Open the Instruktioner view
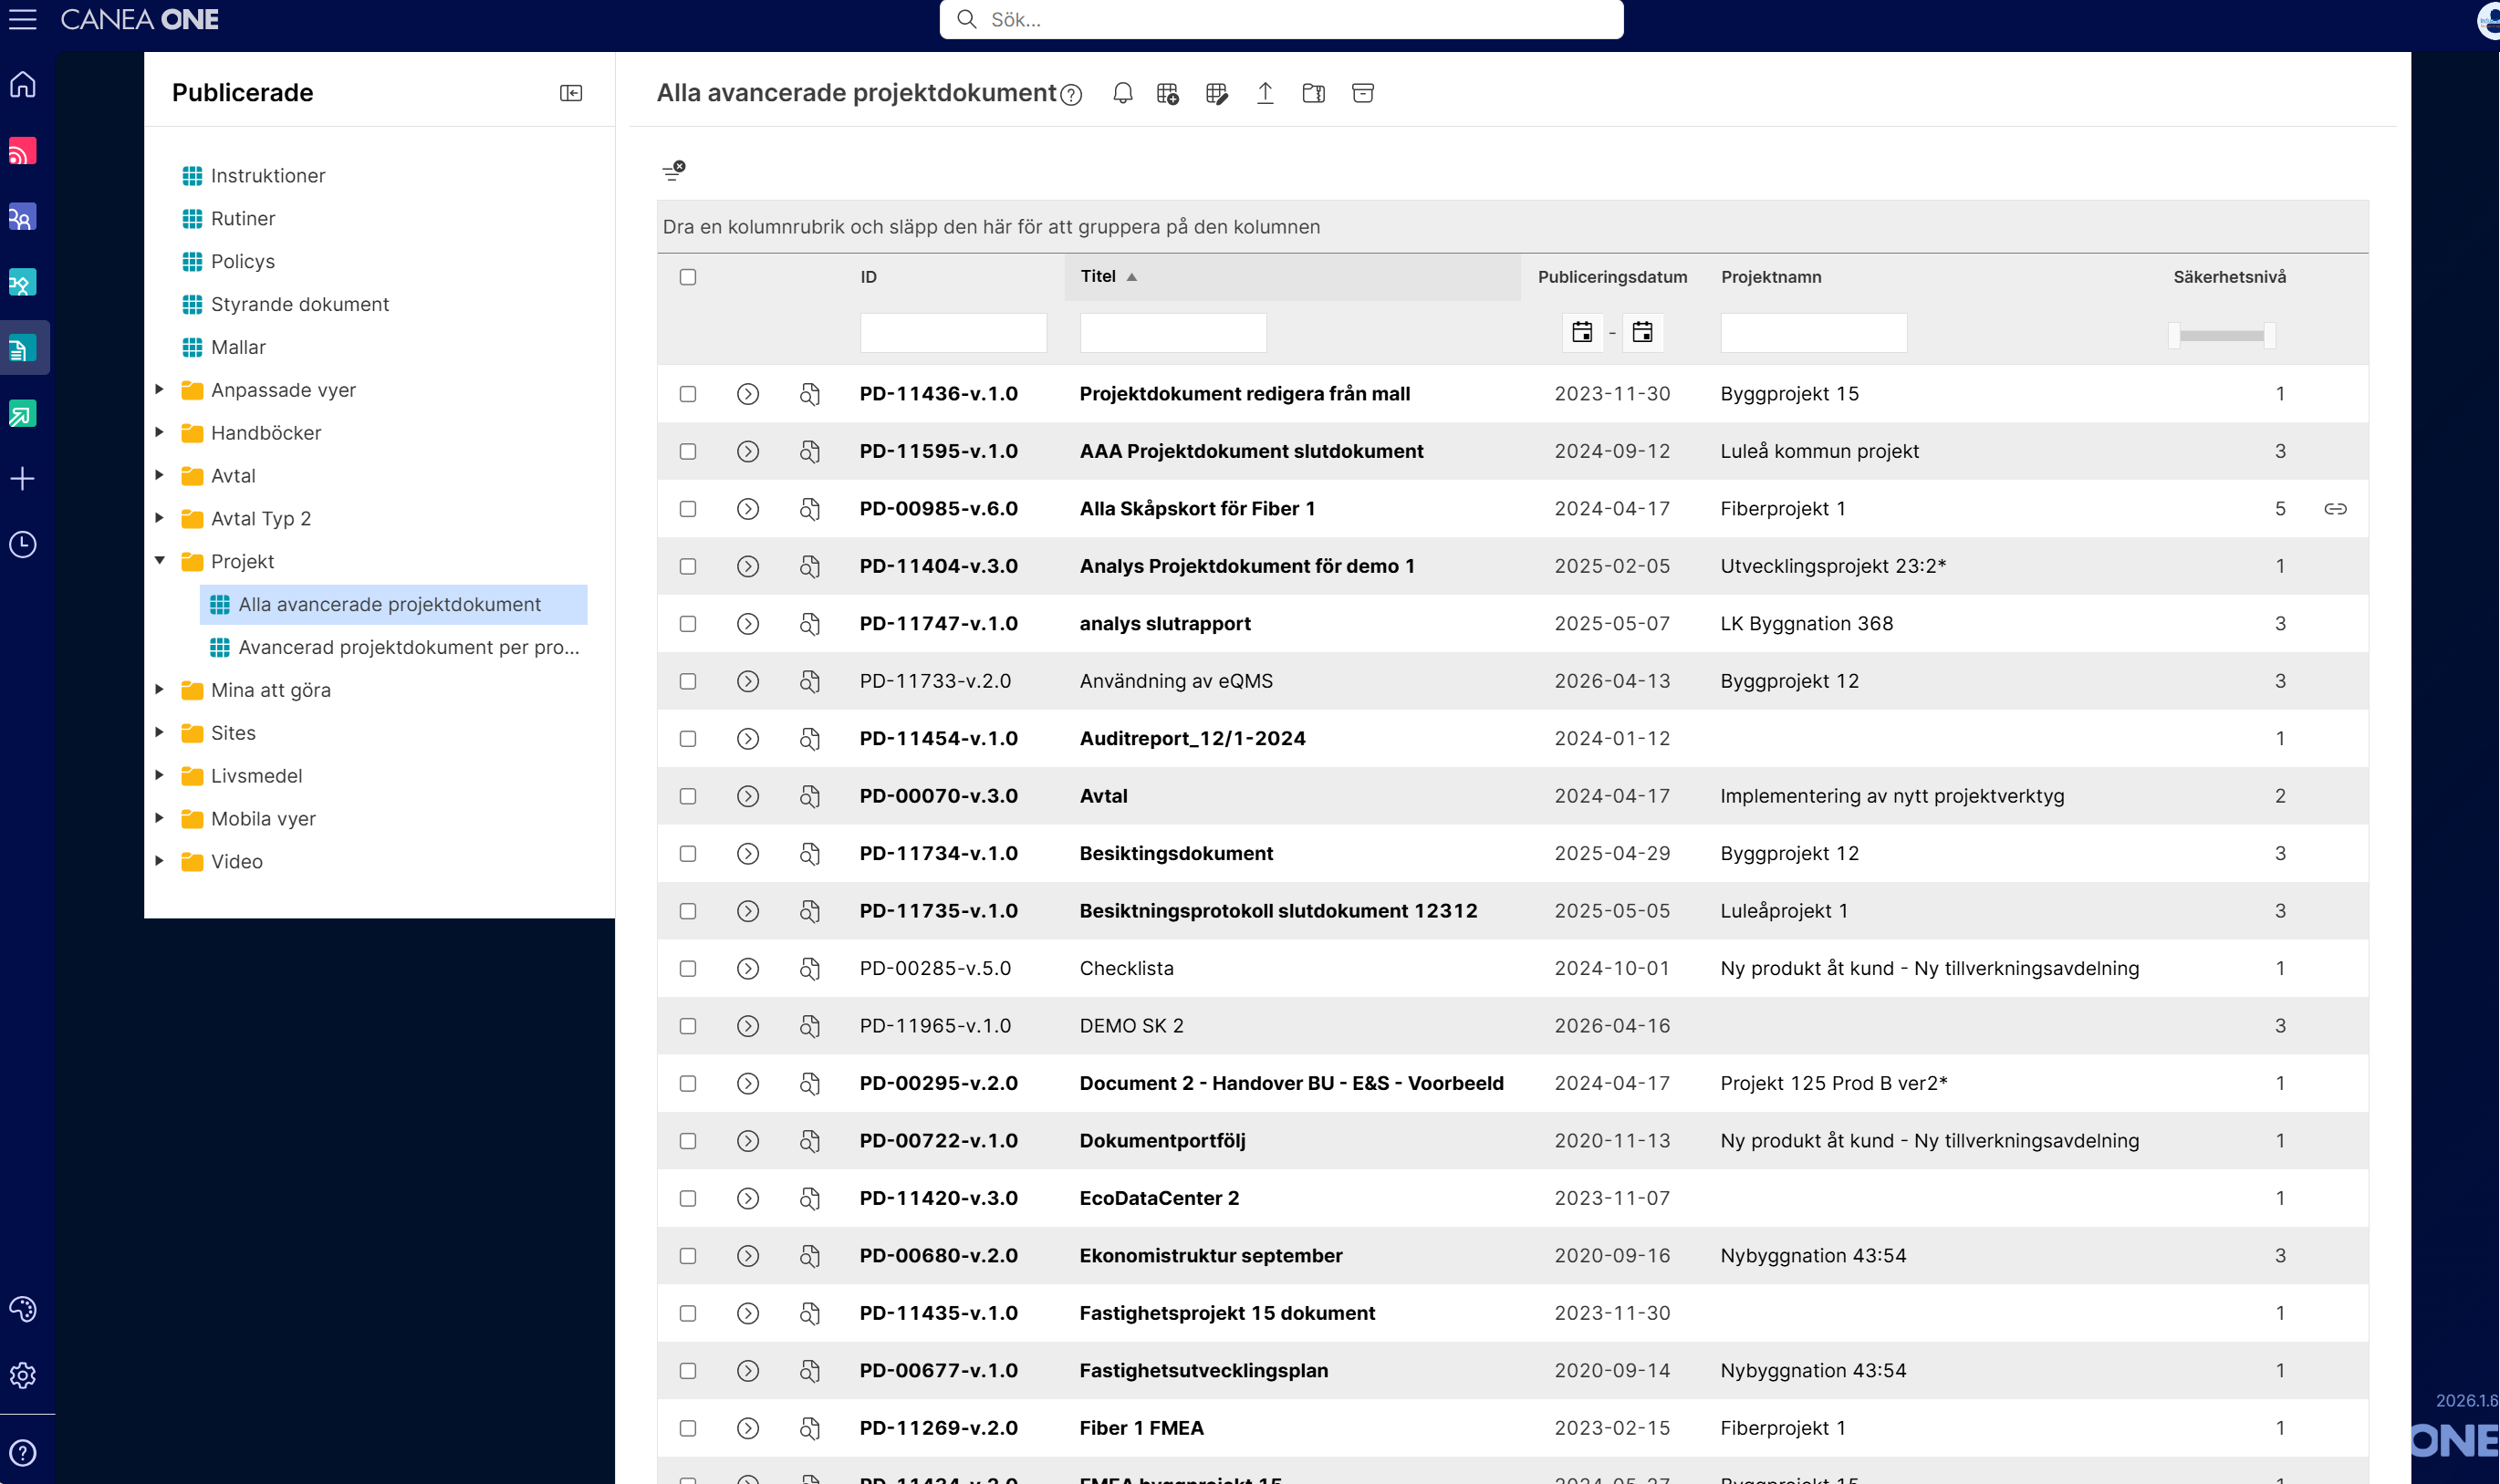 pos(268,176)
